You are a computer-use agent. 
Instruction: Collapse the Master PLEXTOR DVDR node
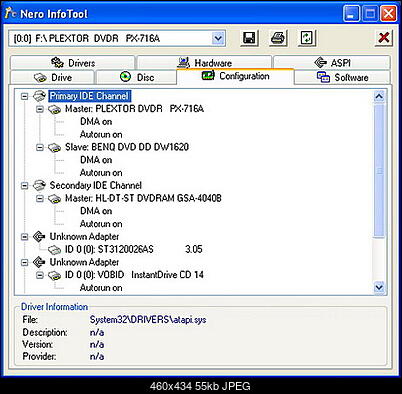(x=40, y=109)
